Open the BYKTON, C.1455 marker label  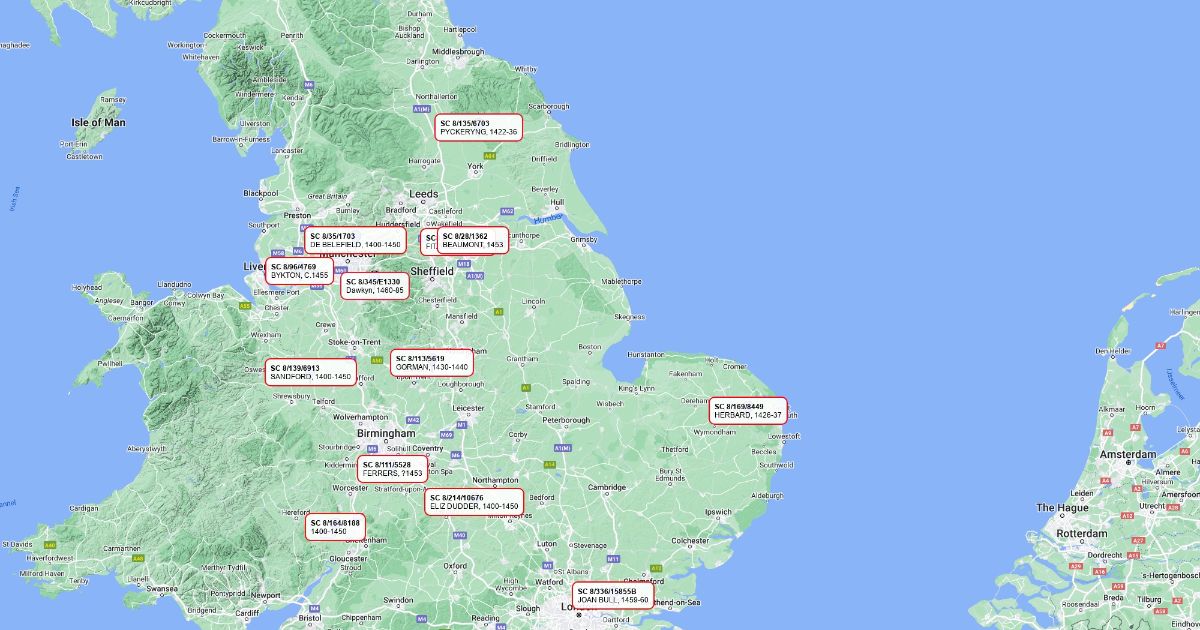300,271
